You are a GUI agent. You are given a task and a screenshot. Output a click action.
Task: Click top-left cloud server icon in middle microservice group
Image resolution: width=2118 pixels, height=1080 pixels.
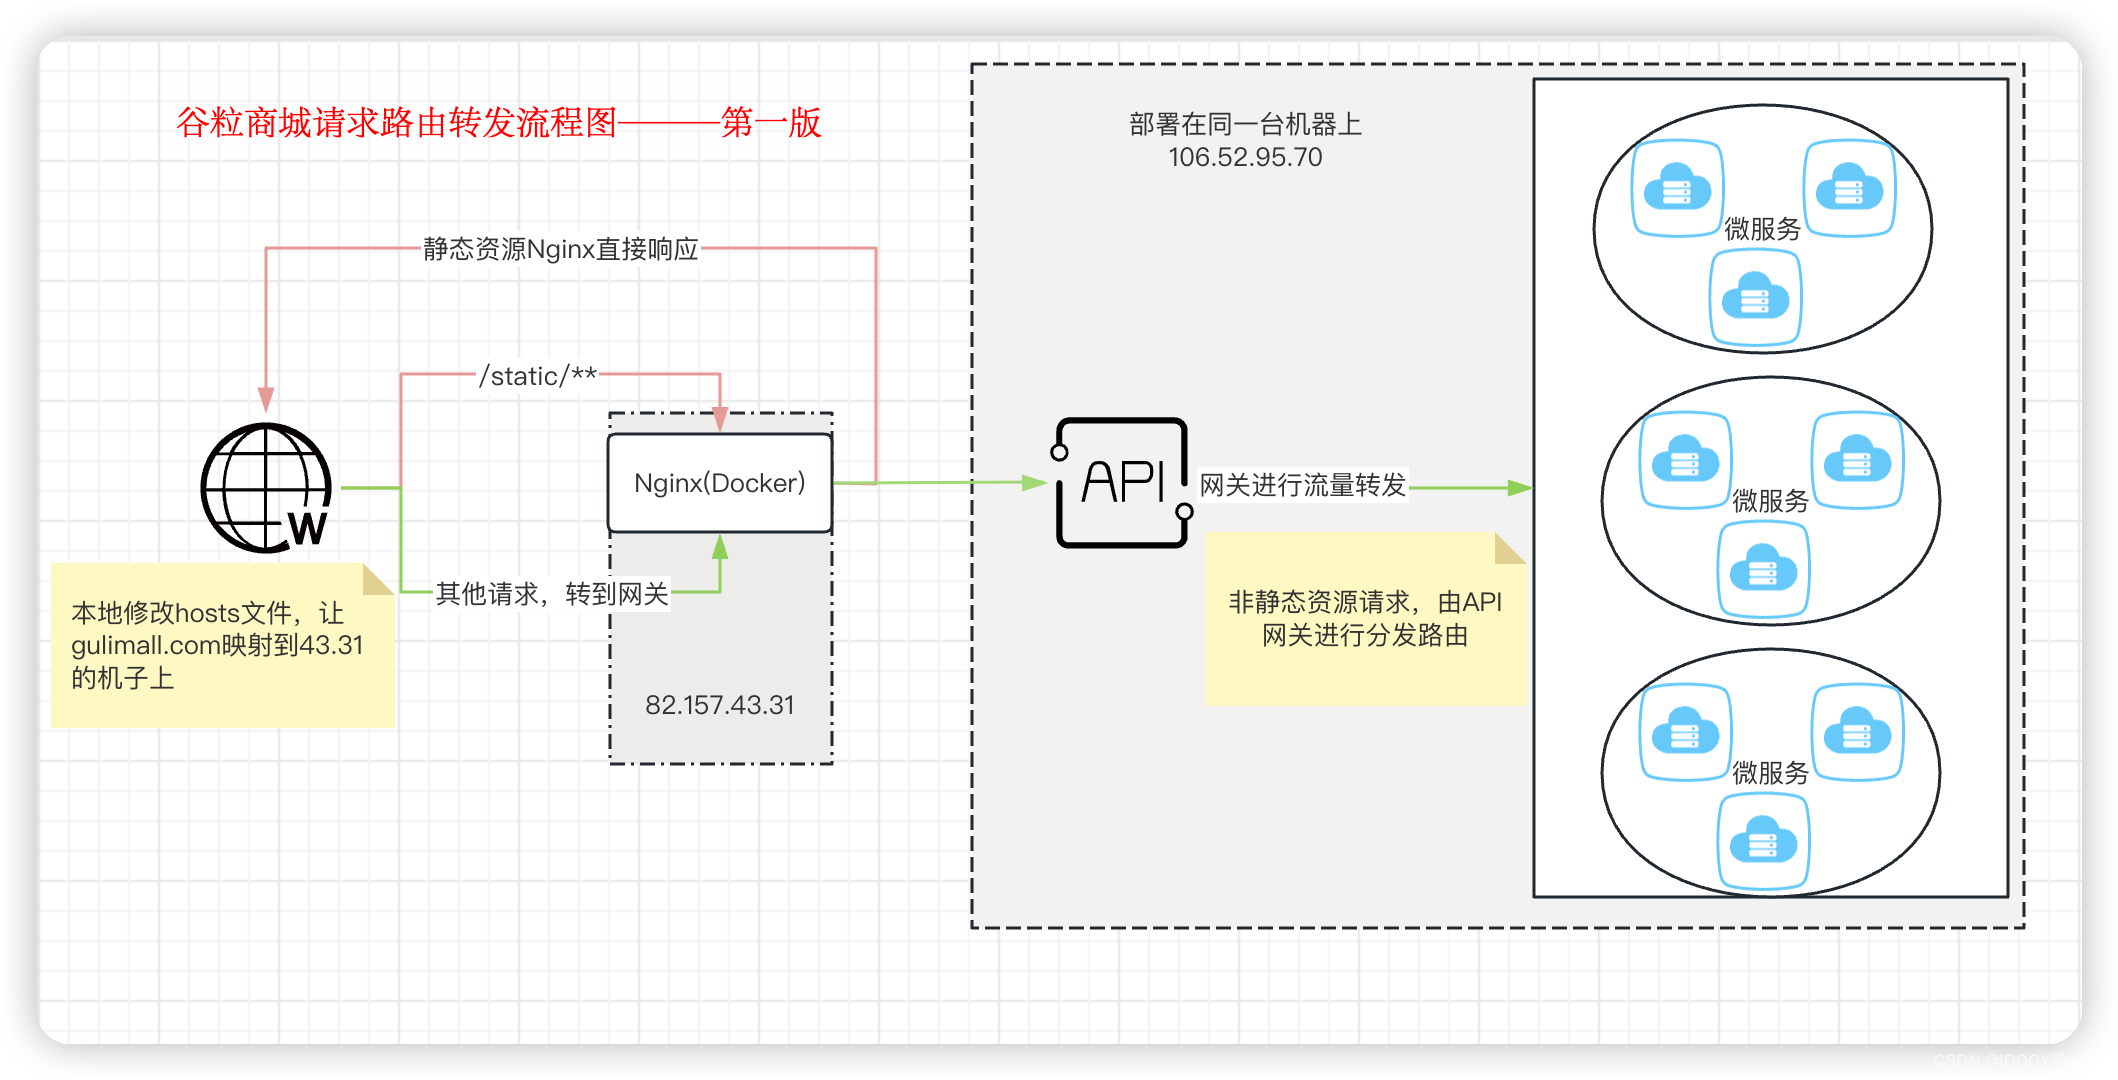pyautogui.click(x=1685, y=460)
